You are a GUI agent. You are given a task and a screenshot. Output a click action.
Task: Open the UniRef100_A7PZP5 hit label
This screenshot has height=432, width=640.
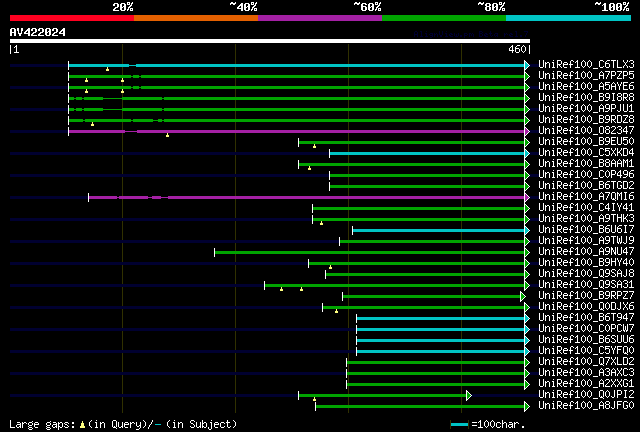(586, 76)
